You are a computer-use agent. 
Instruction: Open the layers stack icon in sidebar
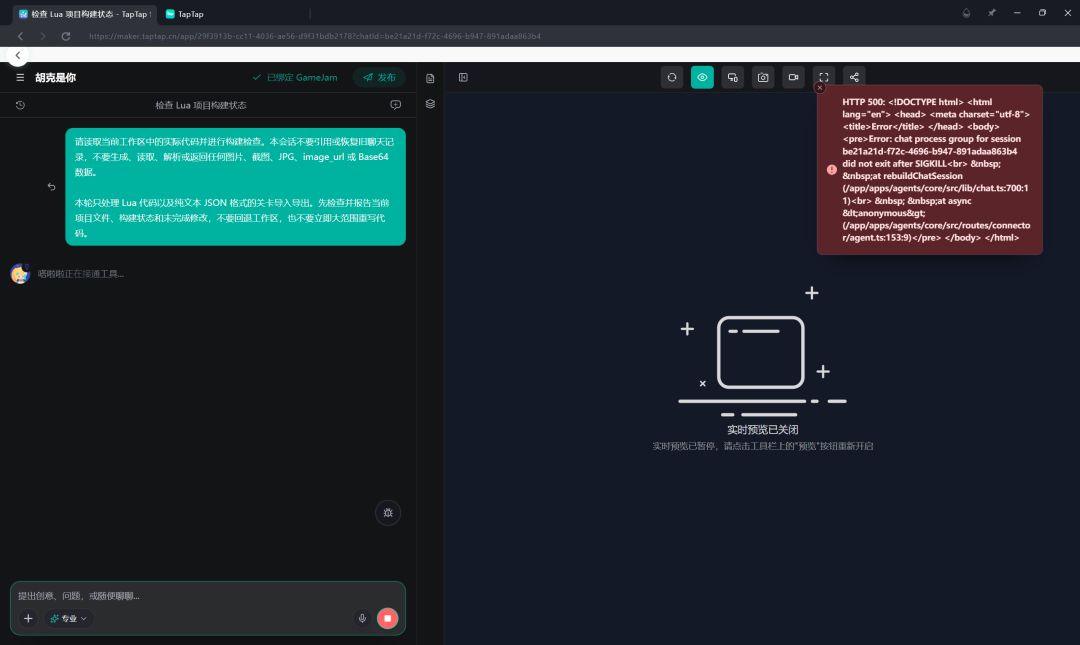(430, 104)
